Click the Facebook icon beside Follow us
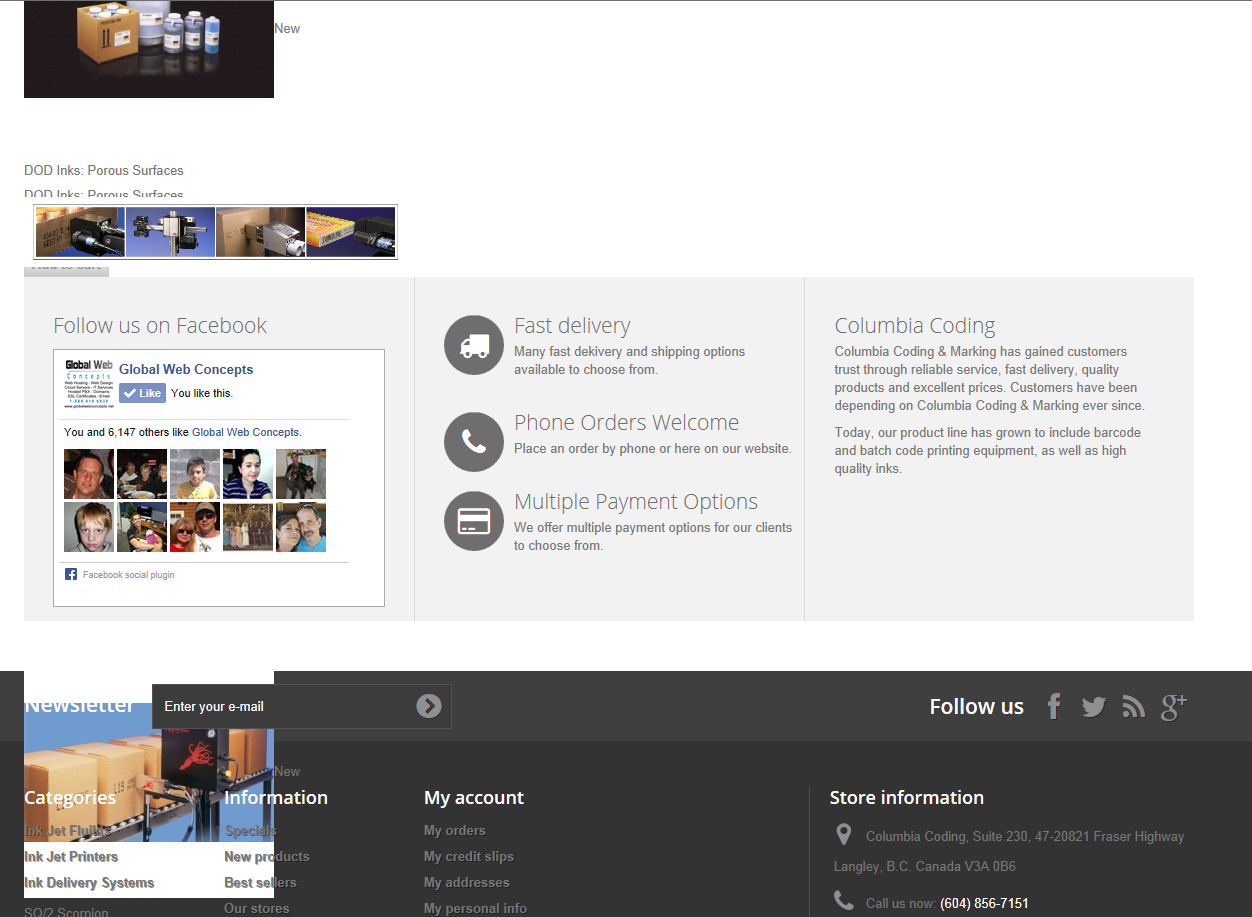Screen dimensions: 1252x917 [1054, 707]
